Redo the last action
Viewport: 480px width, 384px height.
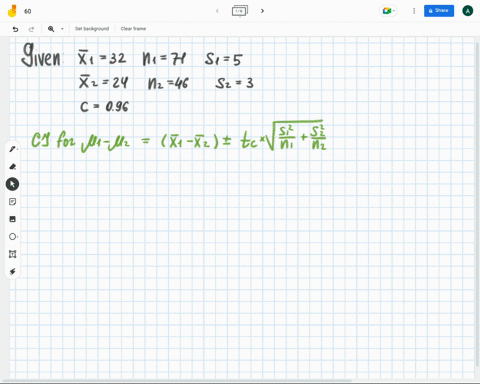(31, 29)
